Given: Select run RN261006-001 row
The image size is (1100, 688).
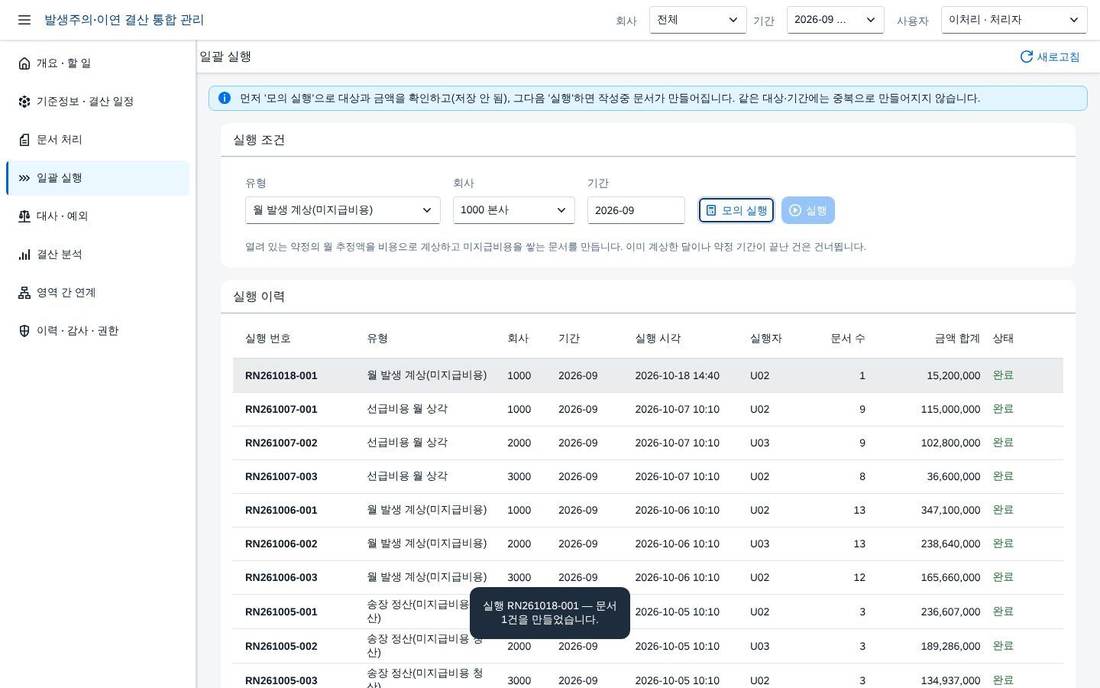Looking at the screenshot, I should coord(648,511).
